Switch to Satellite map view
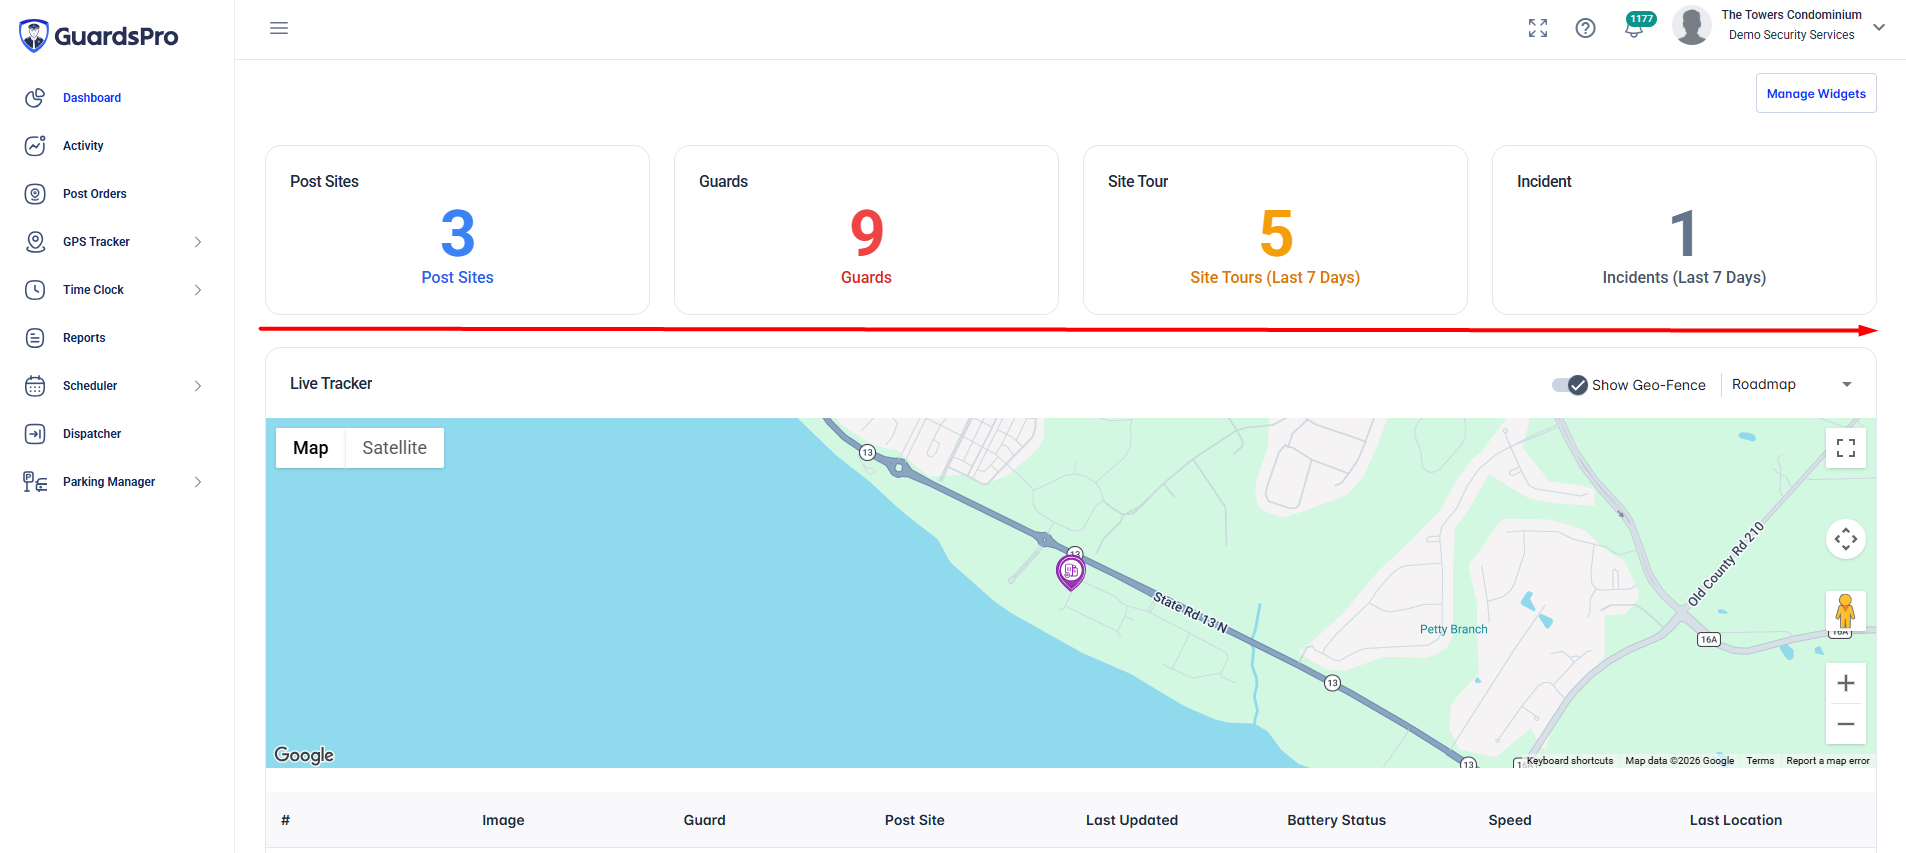This screenshot has height=853, width=1906. [394, 448]
